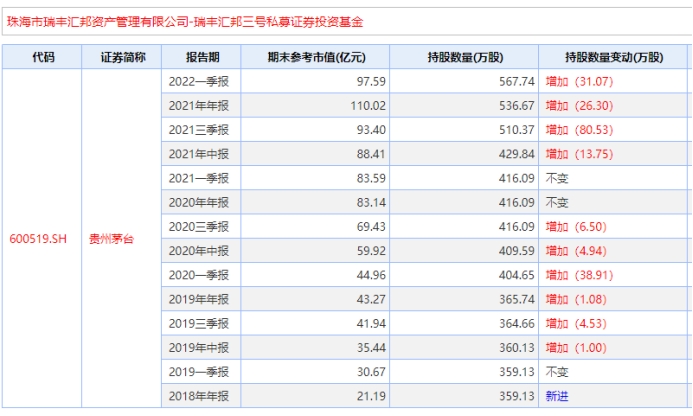This screenshot has height=416, width=693.
Task: Click the 新进 link in 2018年年报 row
Action: (x=557, y=396)
